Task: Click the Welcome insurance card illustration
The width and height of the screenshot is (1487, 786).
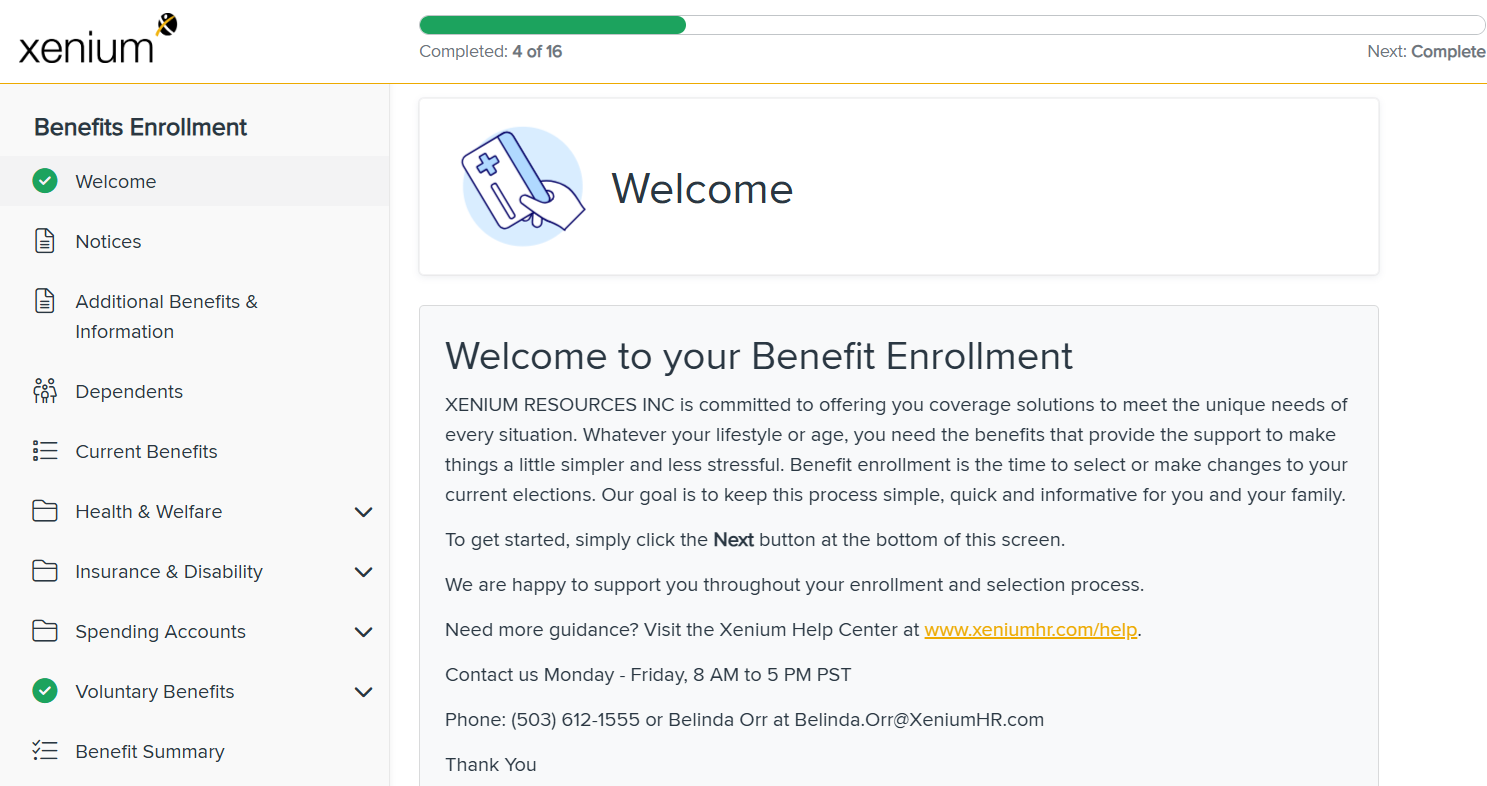Action: (522, 185)
